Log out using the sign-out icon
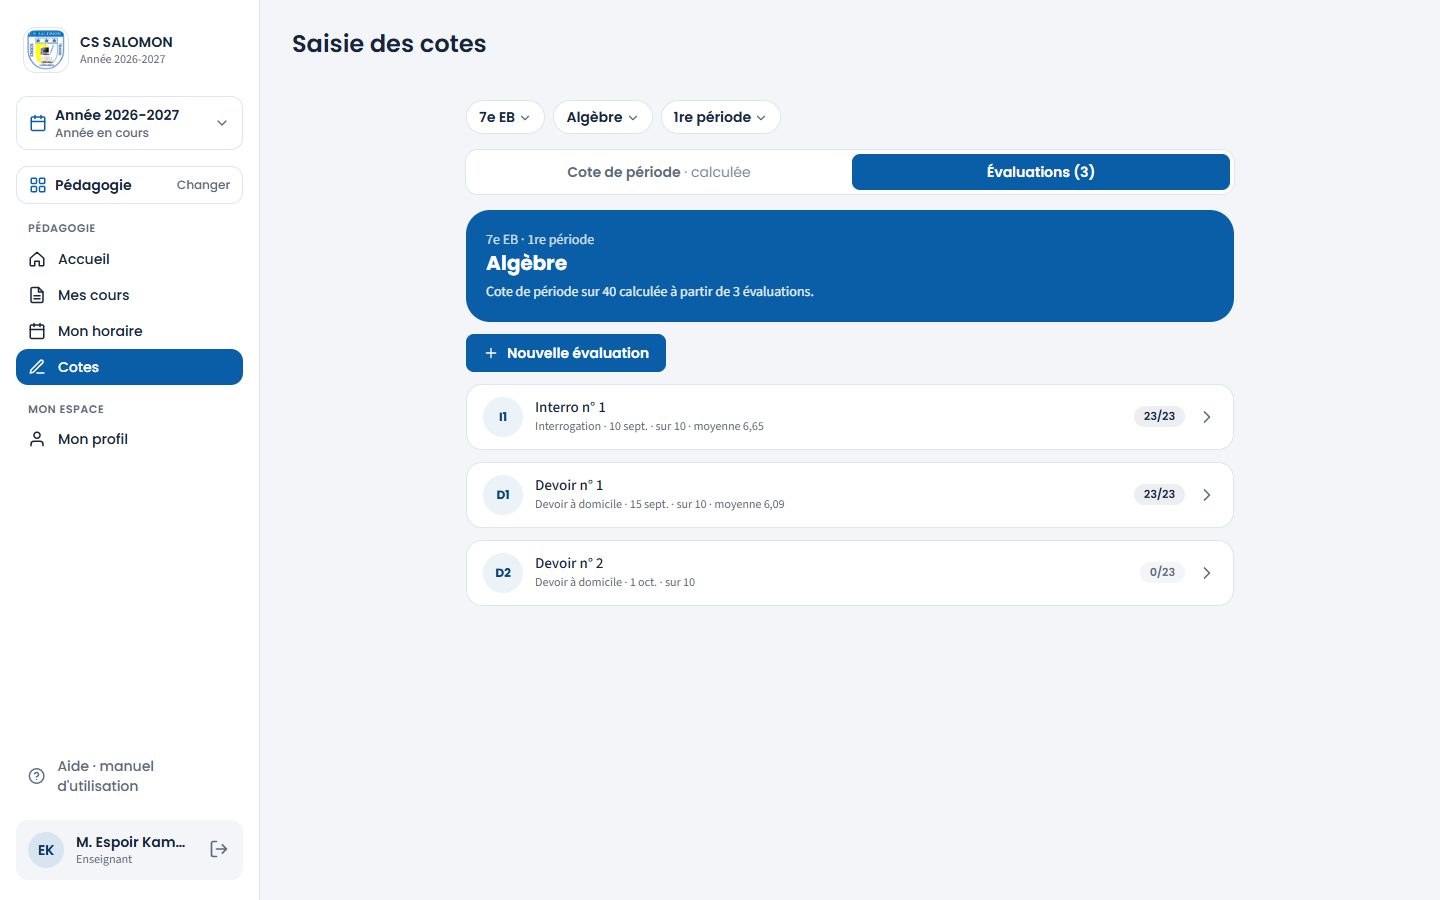The width and height of the screenshot is (1440, 900). [x=219, y=849]
